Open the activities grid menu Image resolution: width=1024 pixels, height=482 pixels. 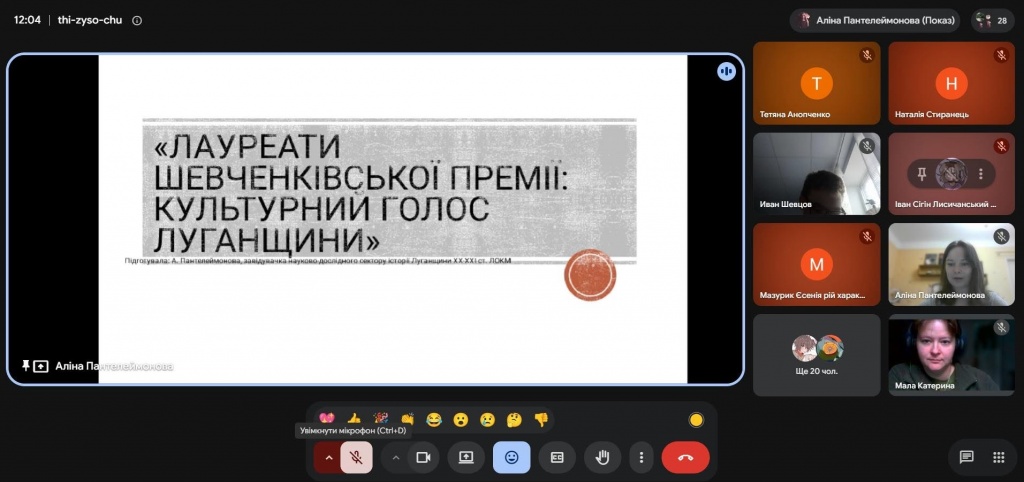click(x=998, y=457)
